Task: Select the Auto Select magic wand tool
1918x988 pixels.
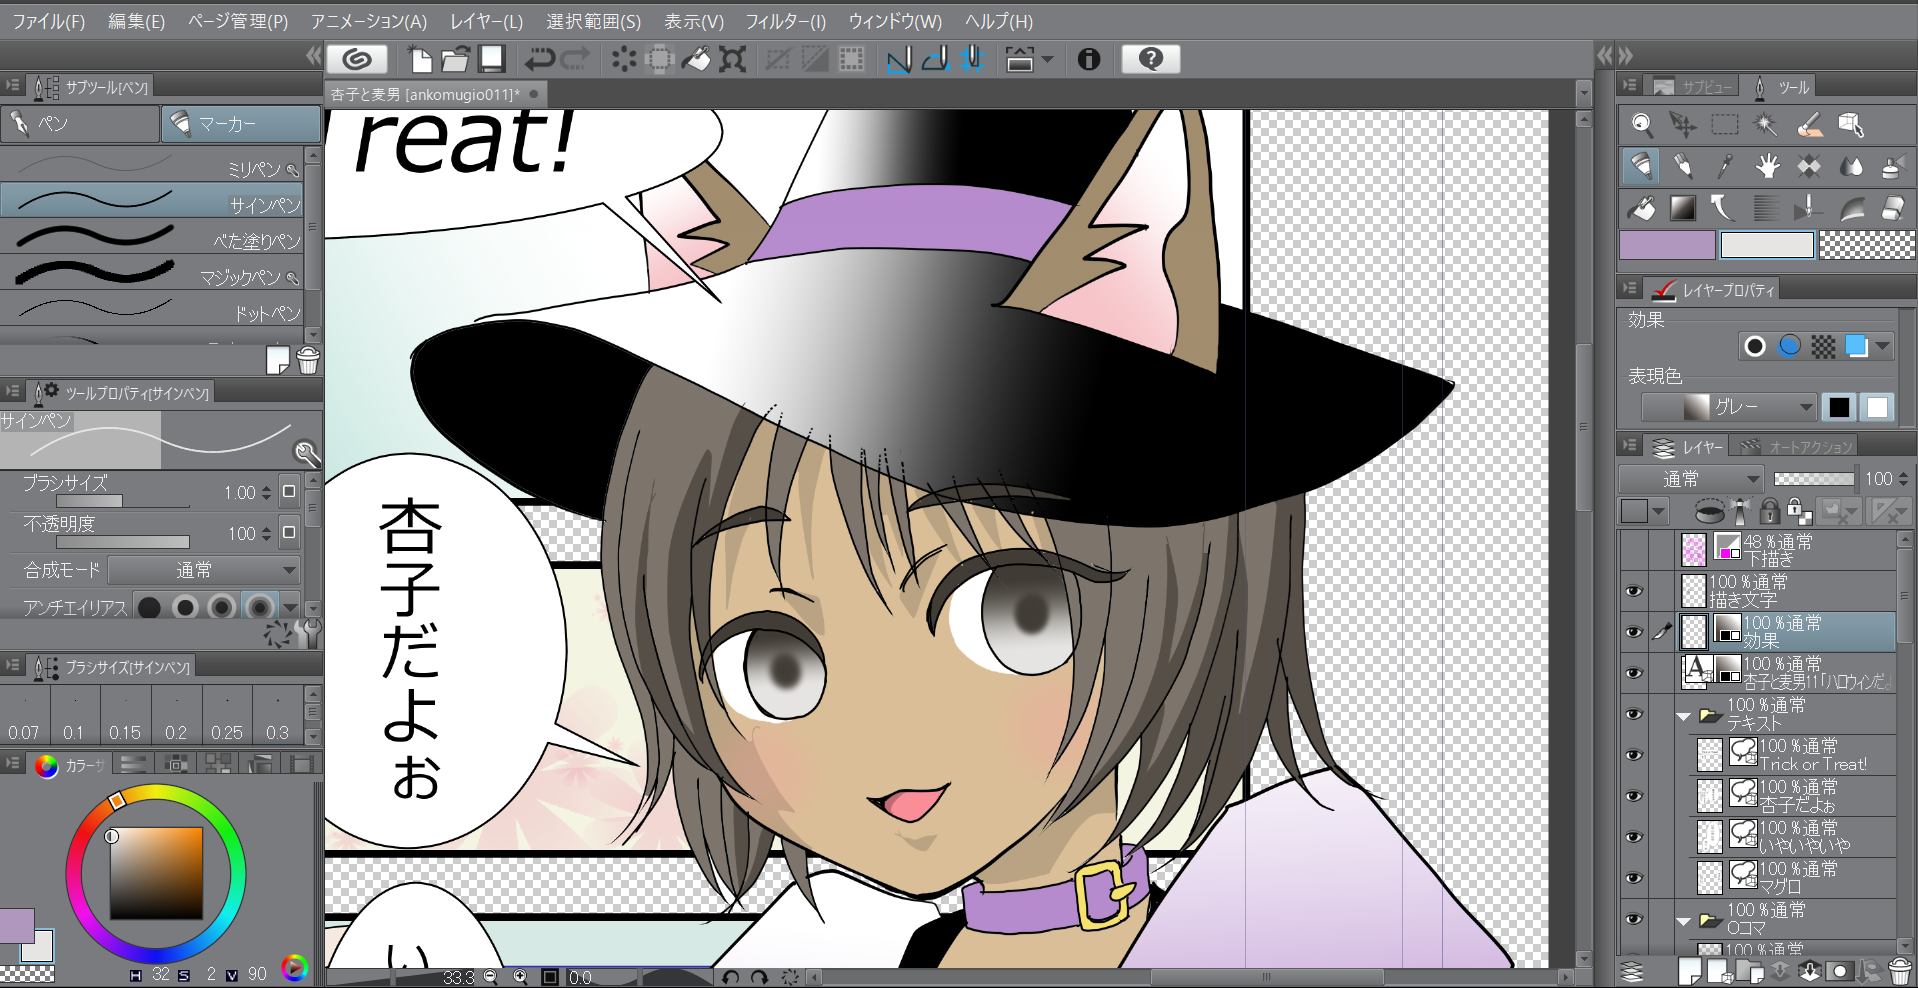Action: pyautogui.click(x=1767, y=124)
